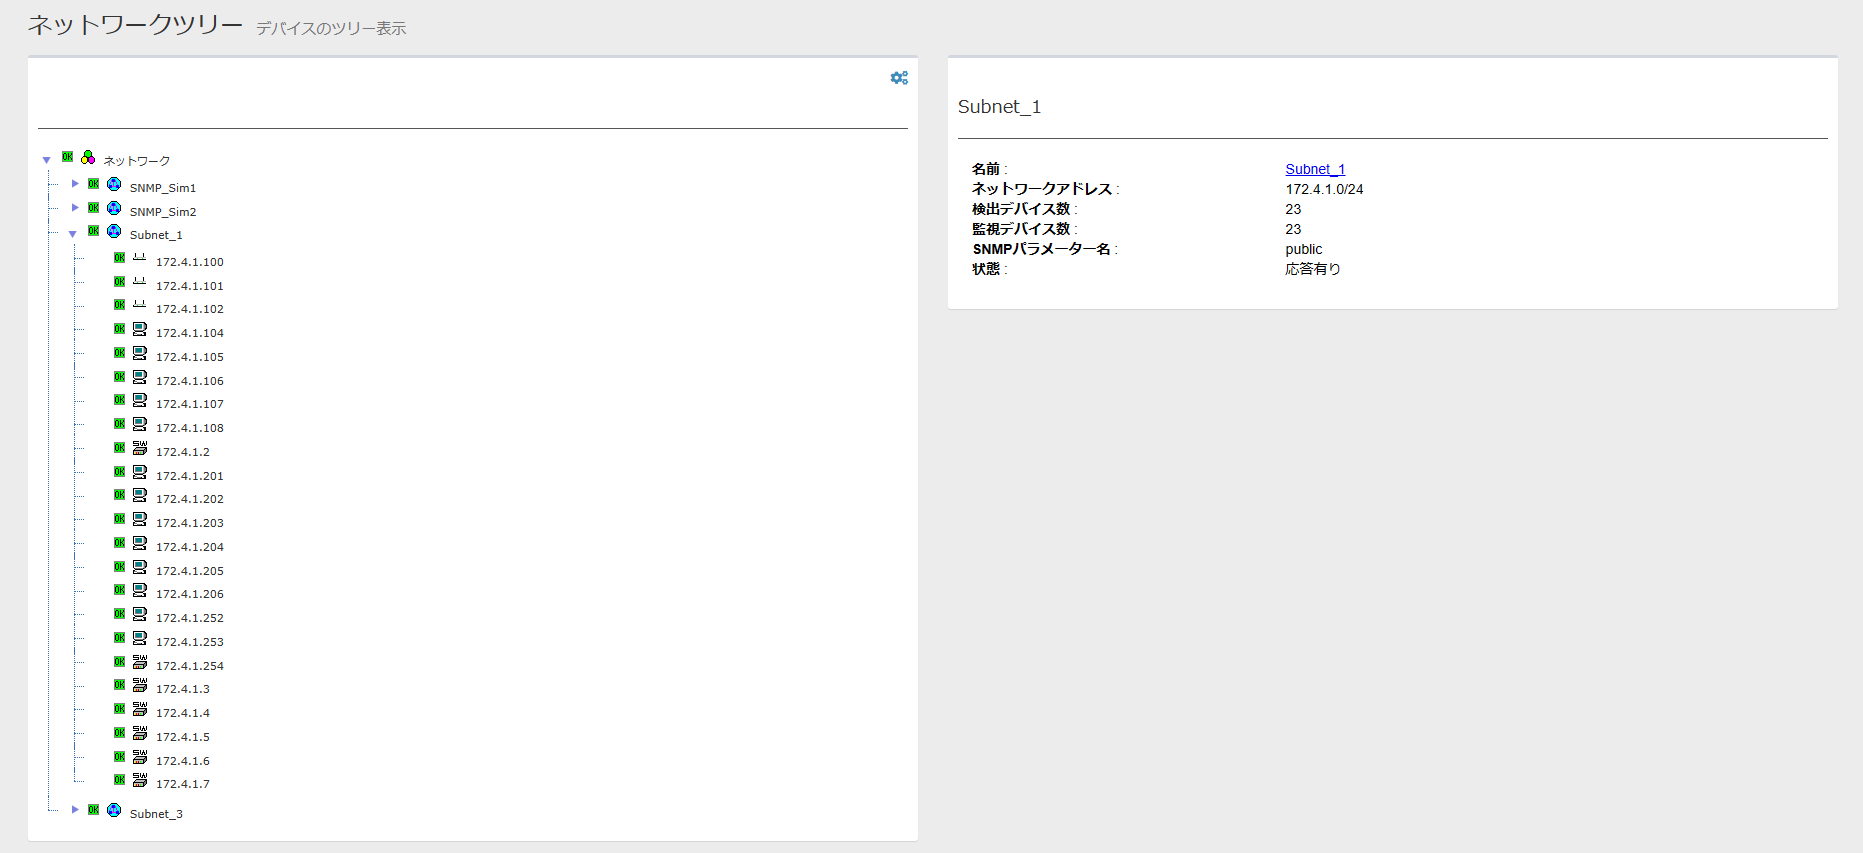Click the network root three-circle icon
Viewport: 1863px width, 853px height.
click(88, 158)
